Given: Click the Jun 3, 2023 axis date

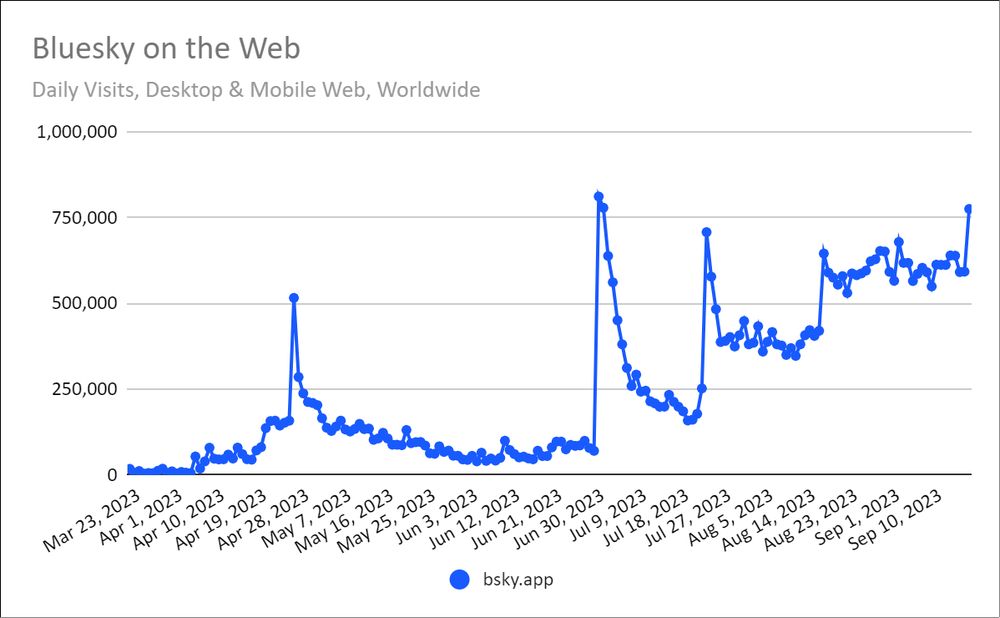Looking at the screenshot, I should (x=436, y=517).
